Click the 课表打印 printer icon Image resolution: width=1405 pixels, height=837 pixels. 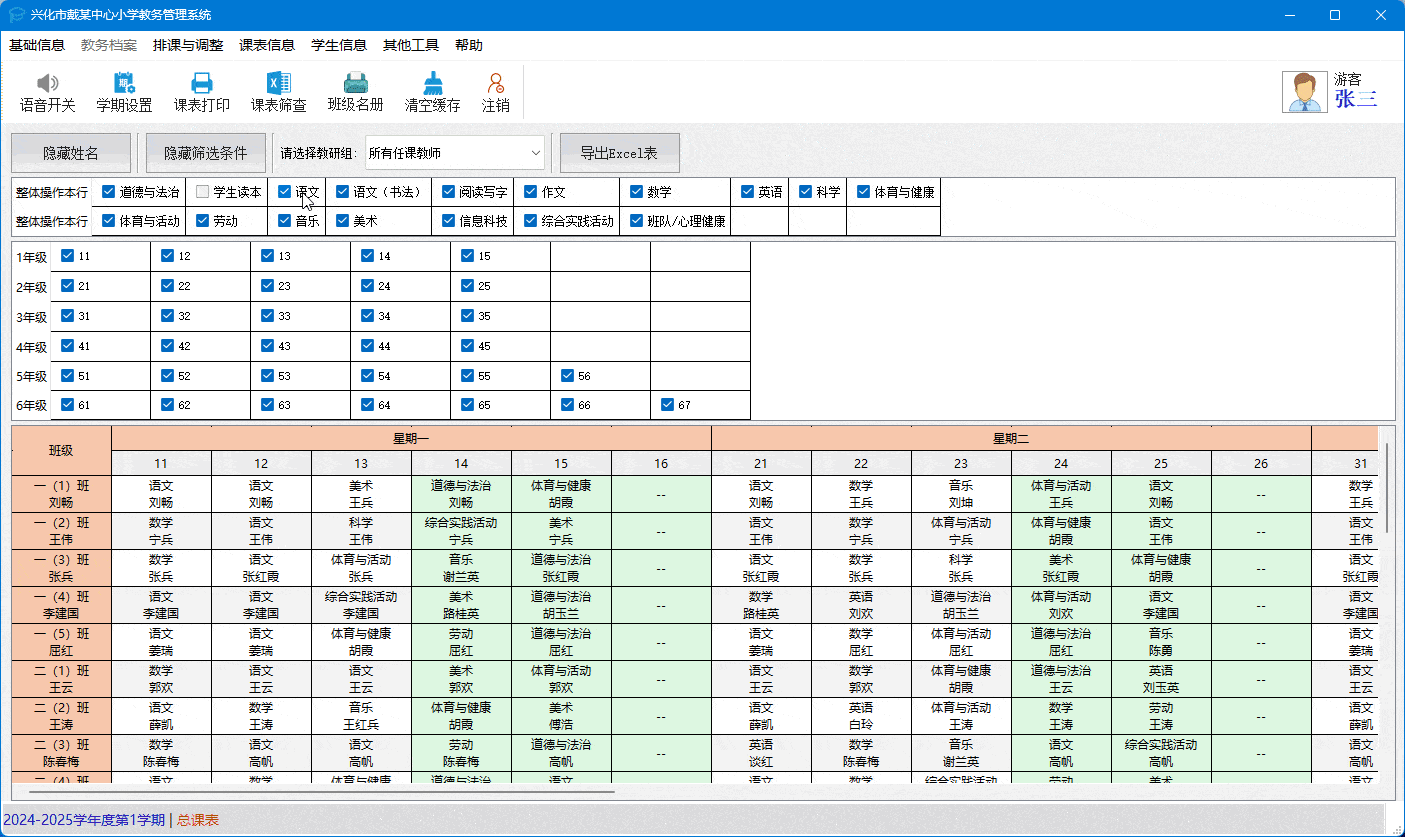(201, 84)
